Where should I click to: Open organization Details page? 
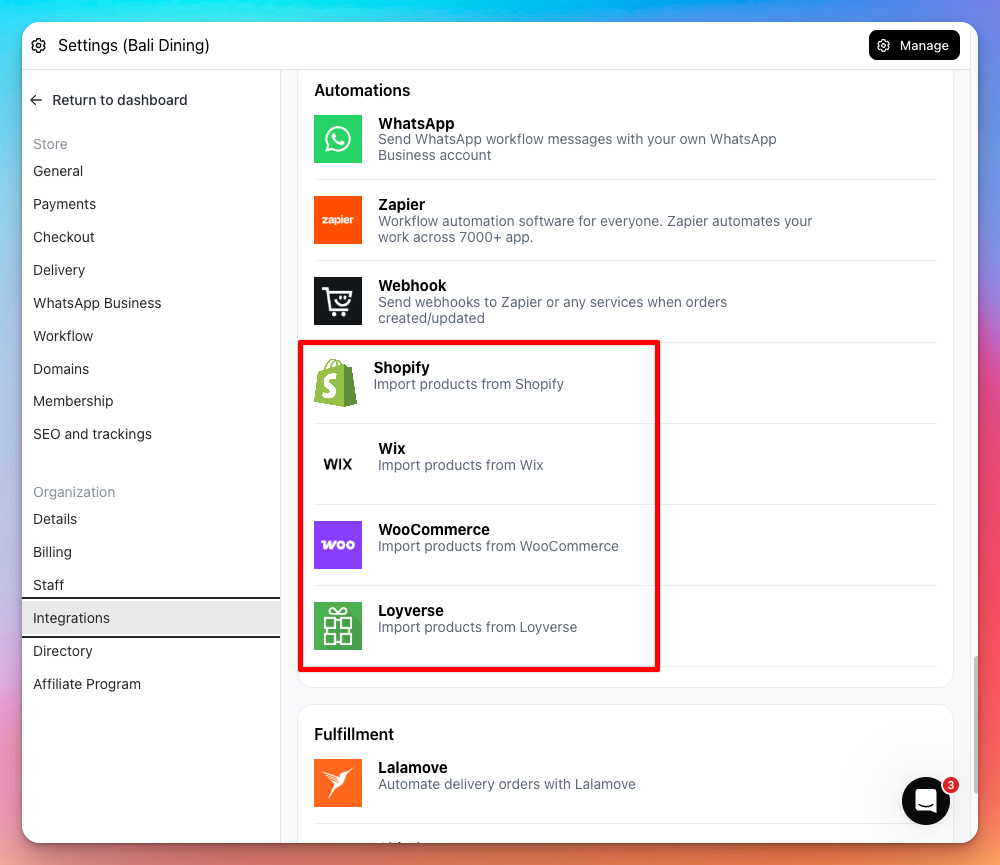point(55,519)
